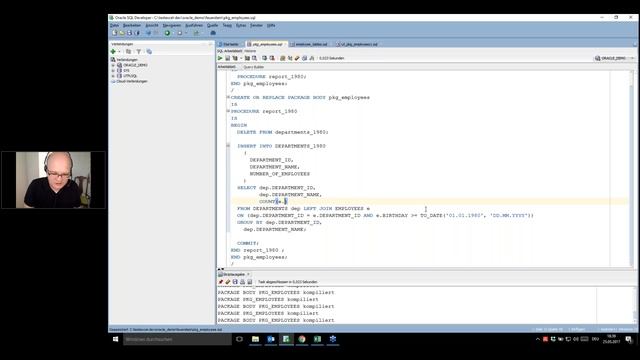Collapse the PROCEDURE report_1980 fold marker
Screen dimensions: 640x360
228,111
